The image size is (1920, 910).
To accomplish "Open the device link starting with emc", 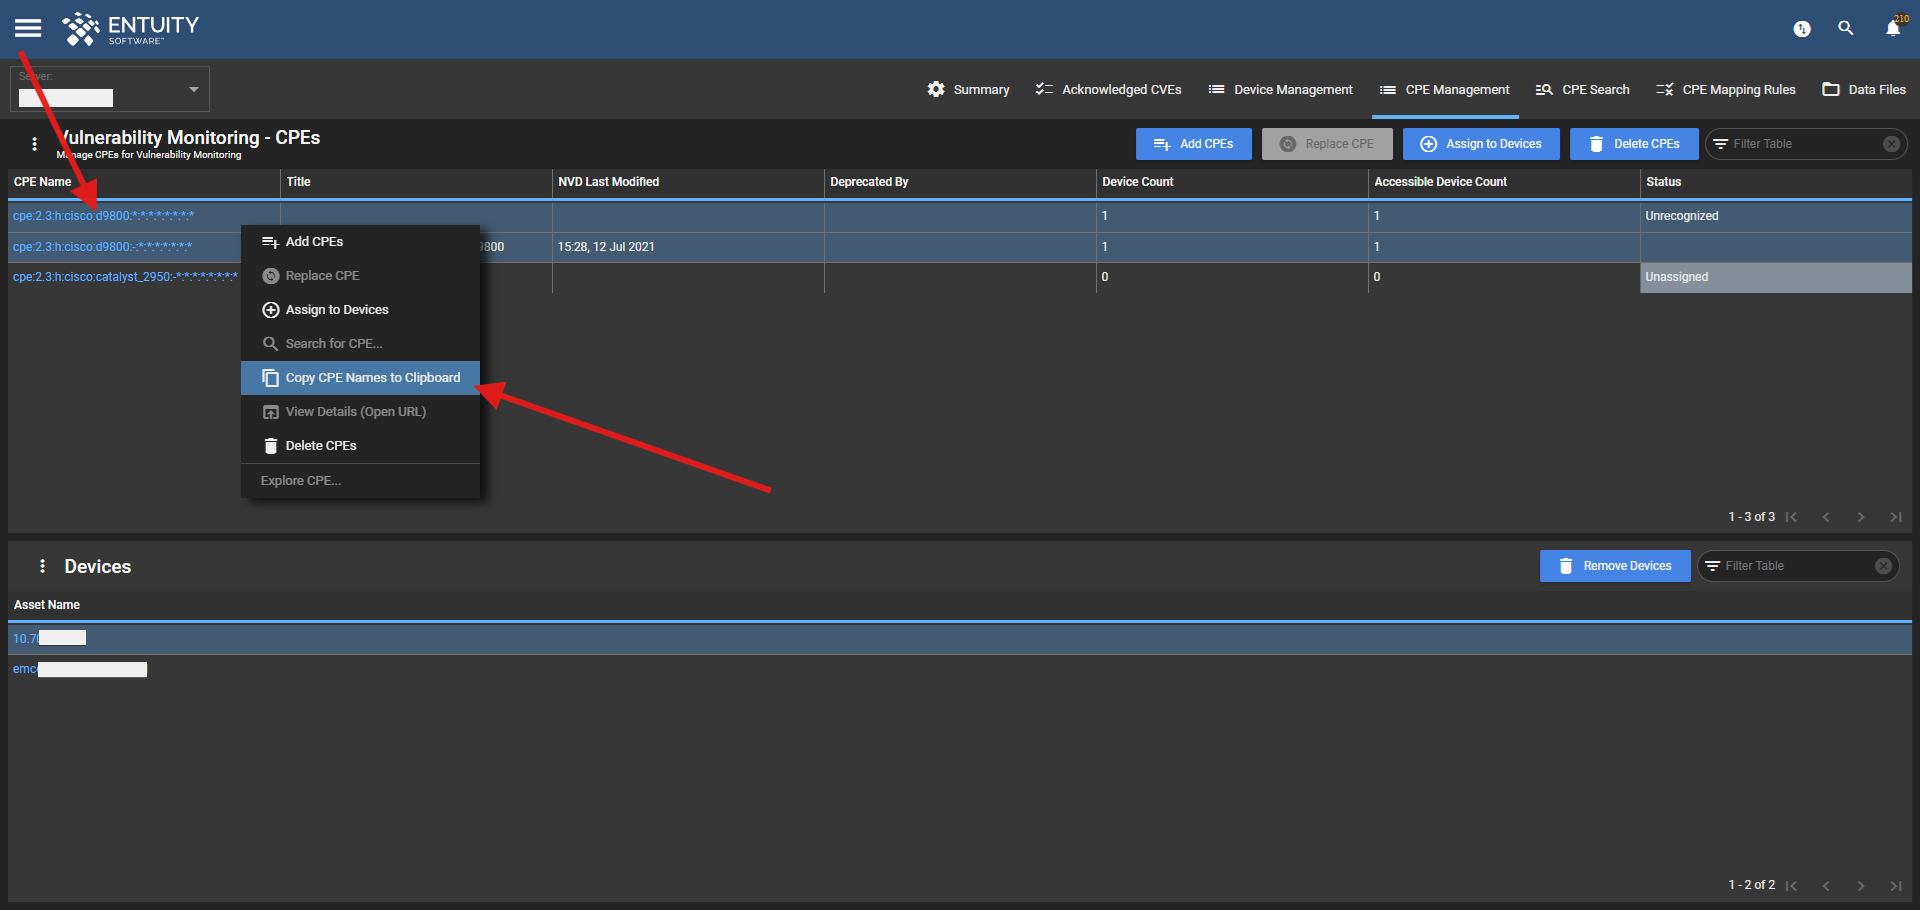I will tap(80, 669).
